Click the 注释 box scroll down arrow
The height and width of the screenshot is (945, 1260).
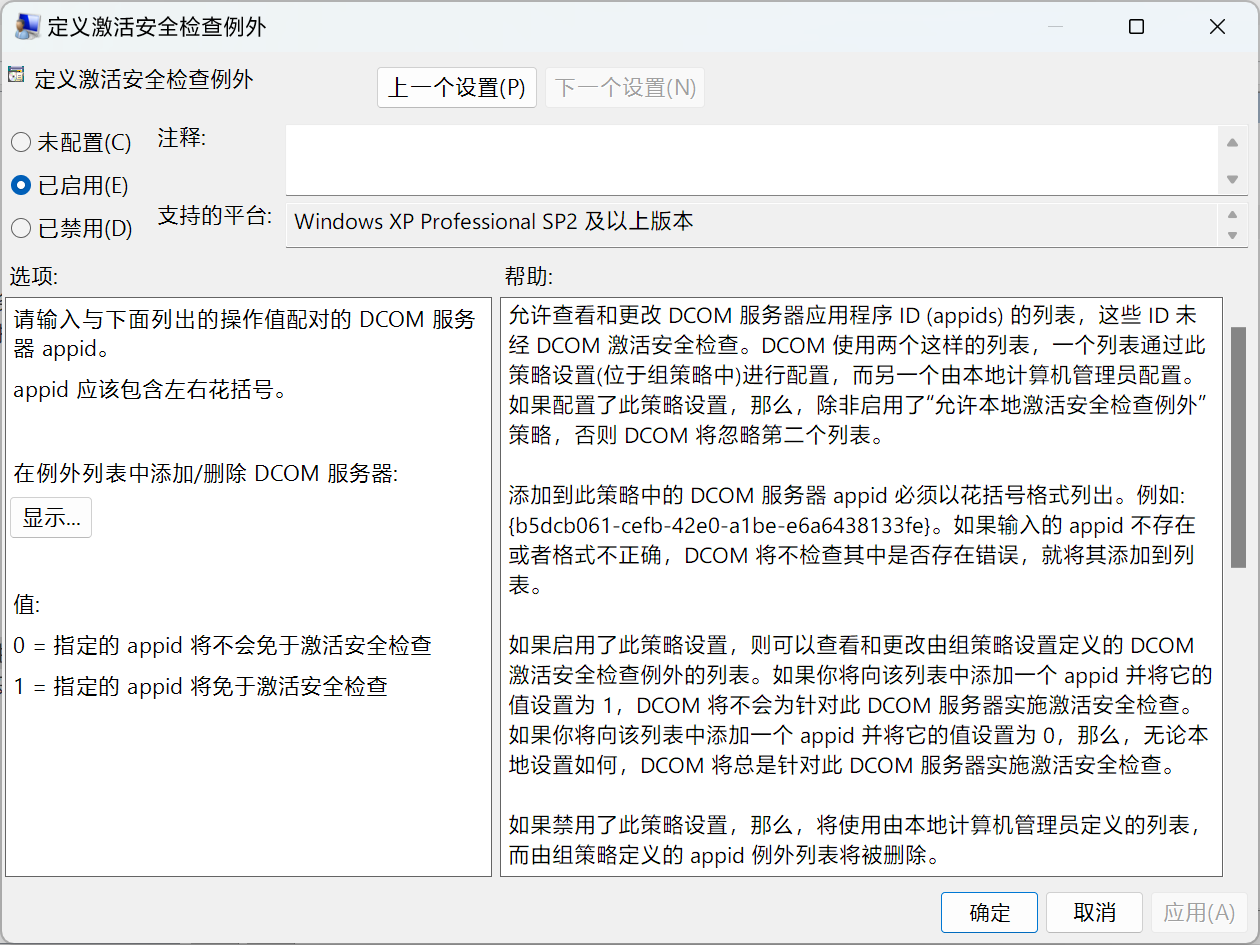[x=1232, y=179]
